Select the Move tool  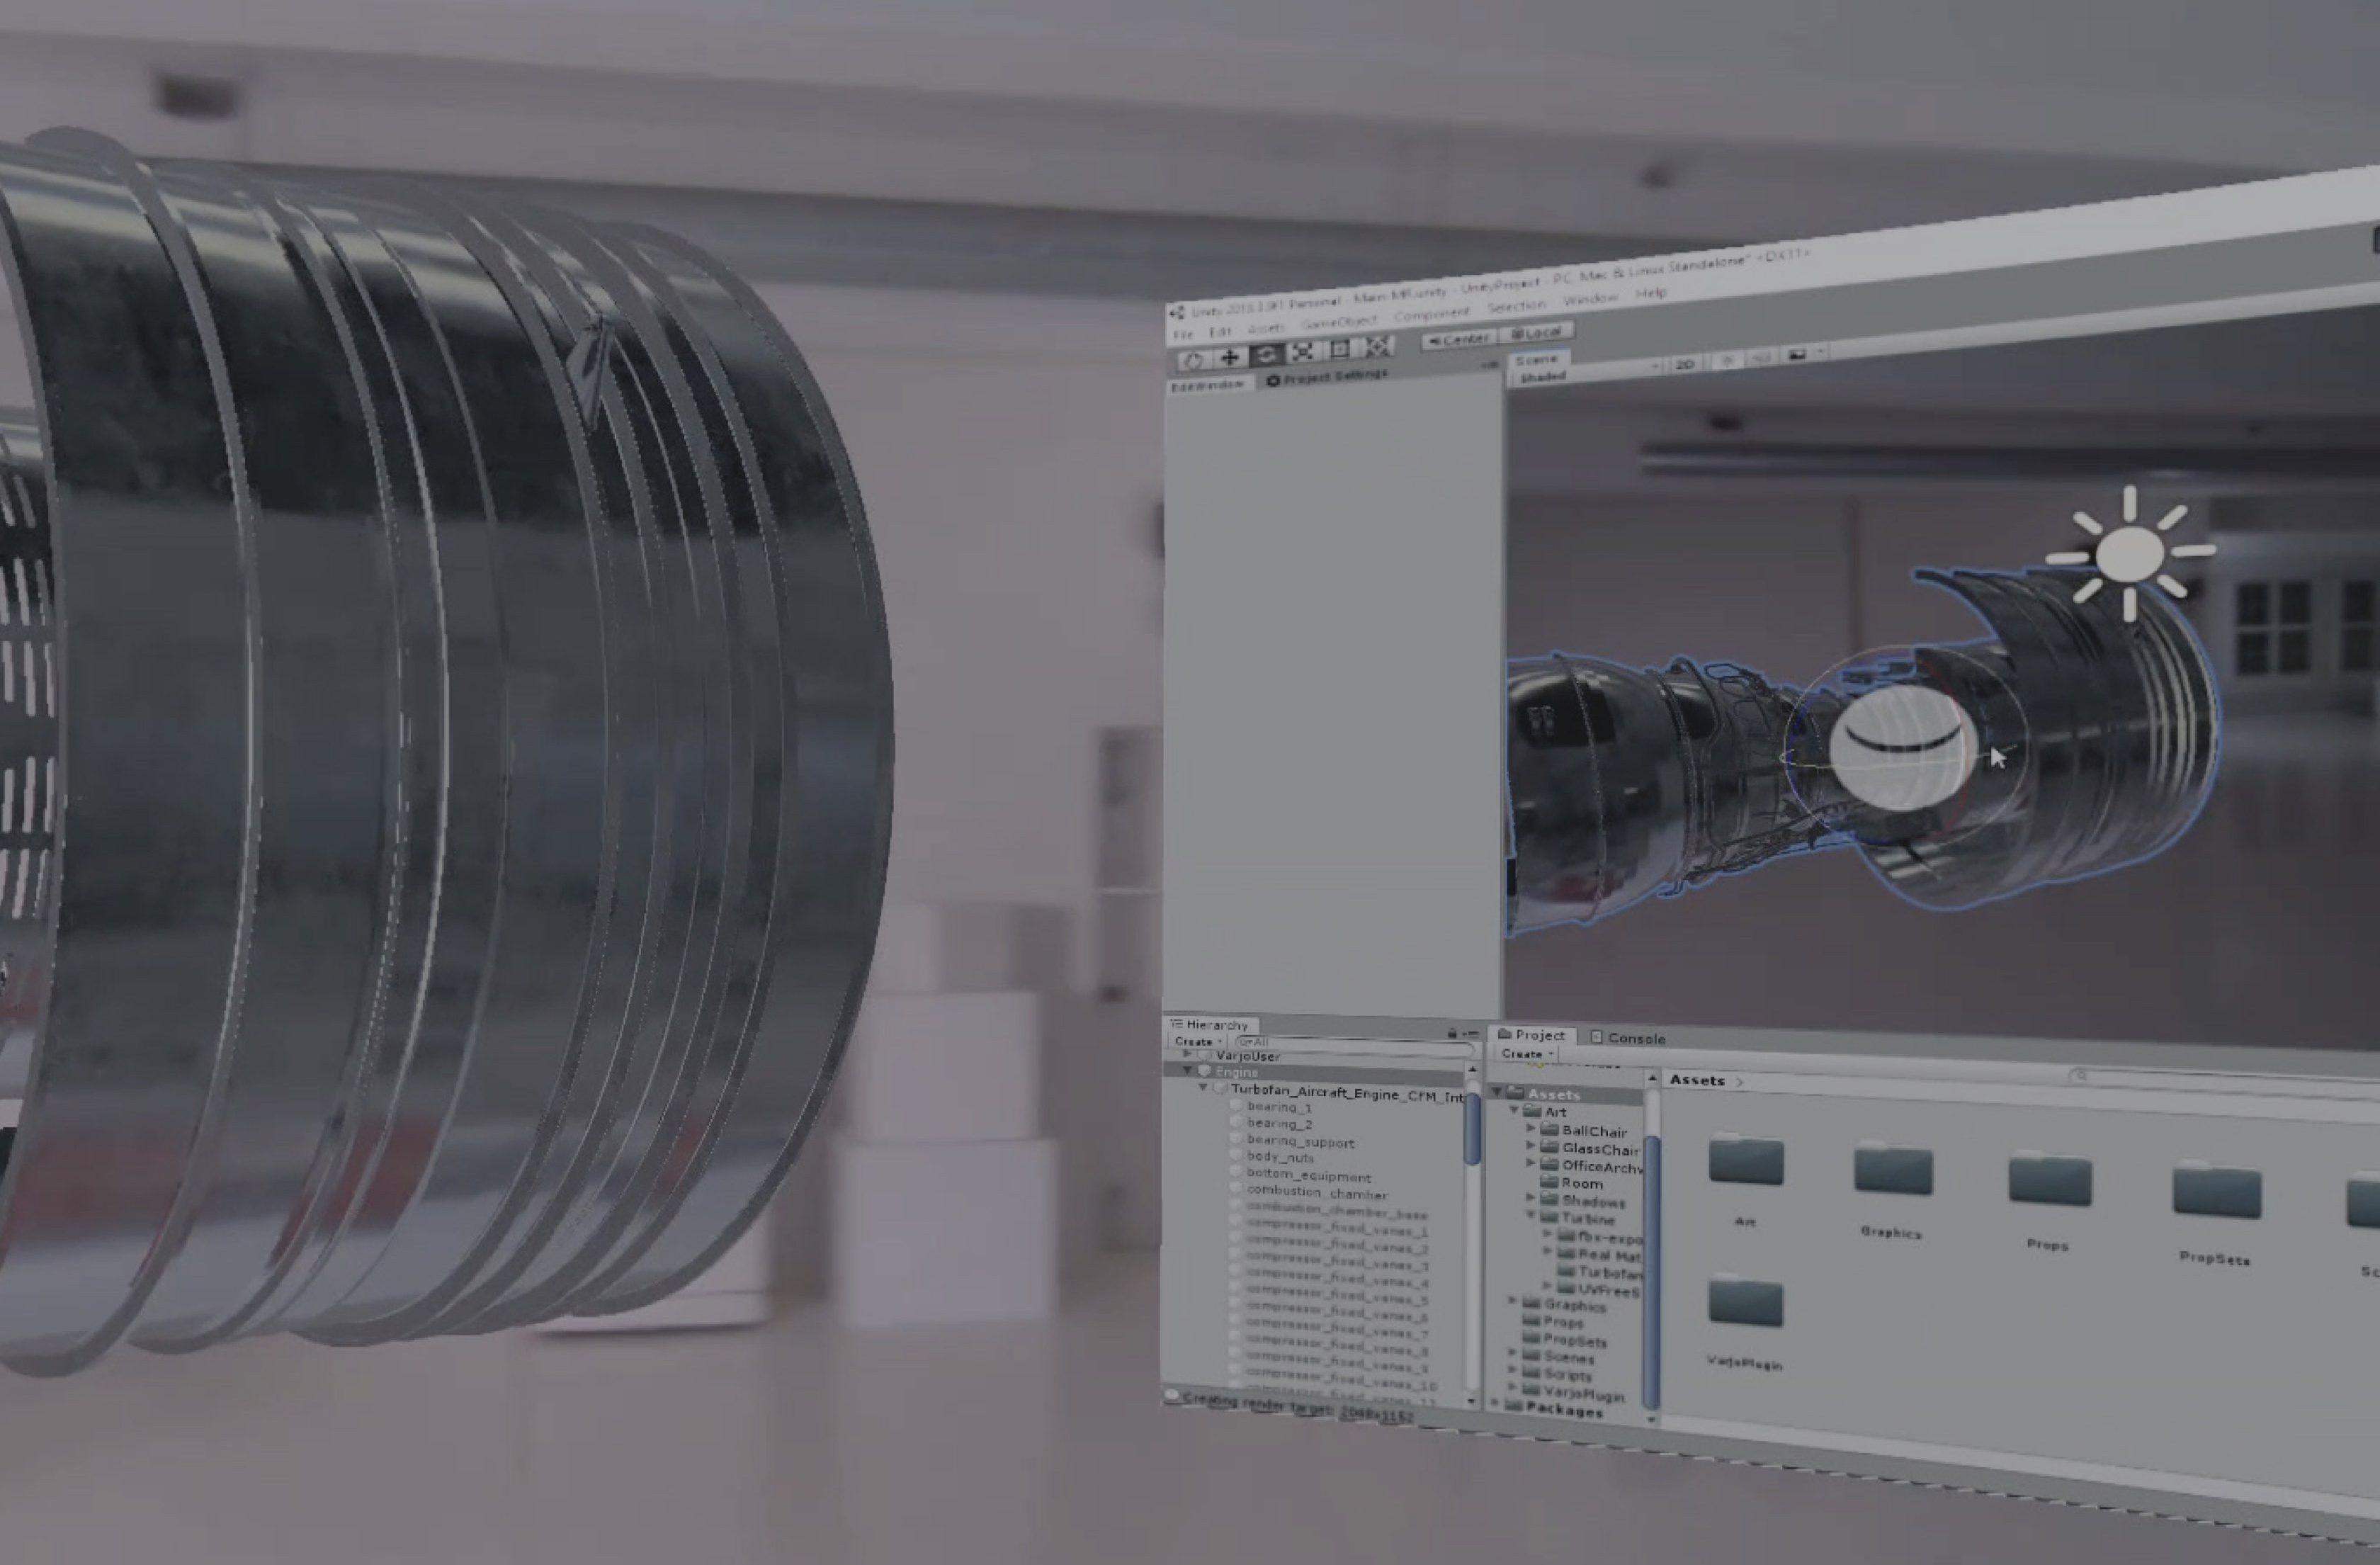[x=1229, y=357]
